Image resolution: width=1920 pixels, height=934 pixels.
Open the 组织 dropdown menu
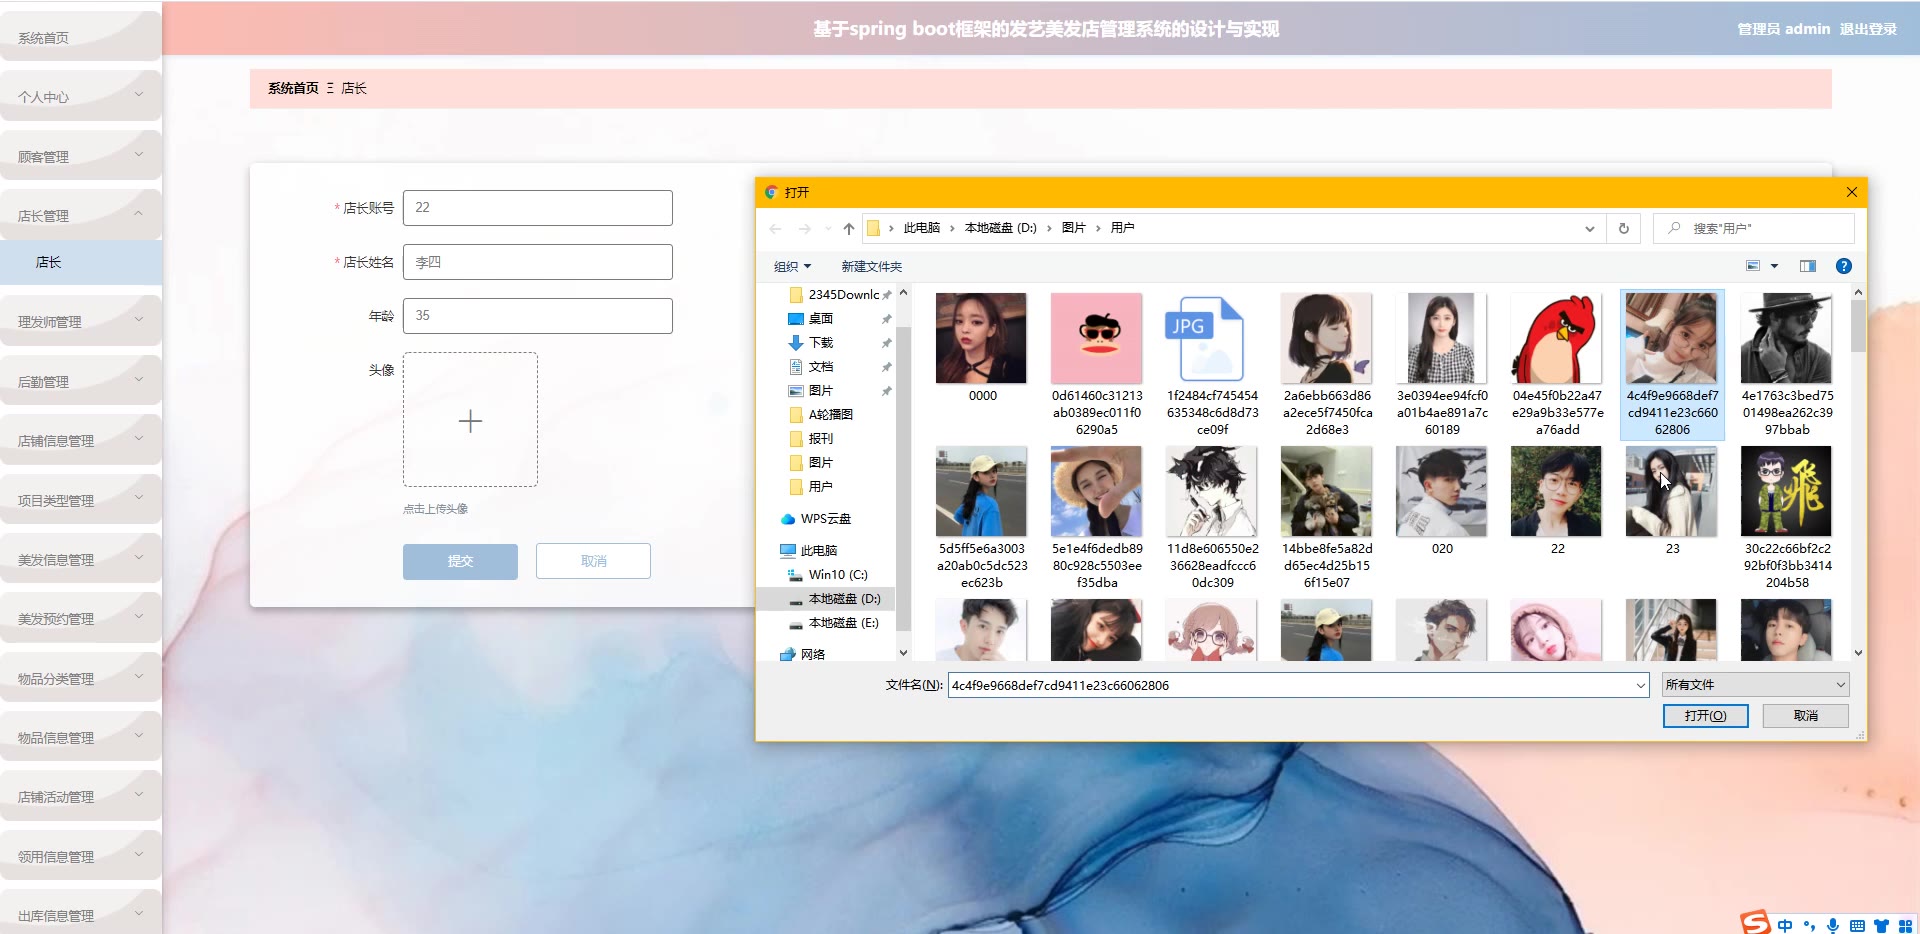pyautogui.click(x=792, y=267)
